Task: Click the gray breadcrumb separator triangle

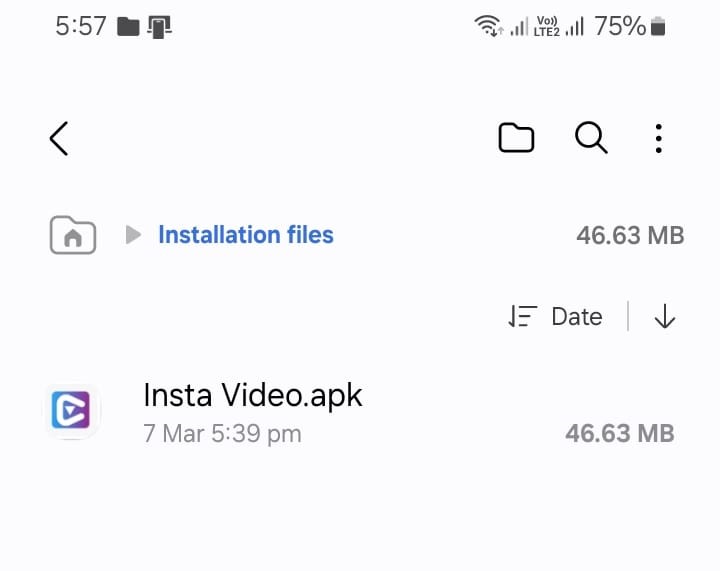Action: (x=133, y=235)
